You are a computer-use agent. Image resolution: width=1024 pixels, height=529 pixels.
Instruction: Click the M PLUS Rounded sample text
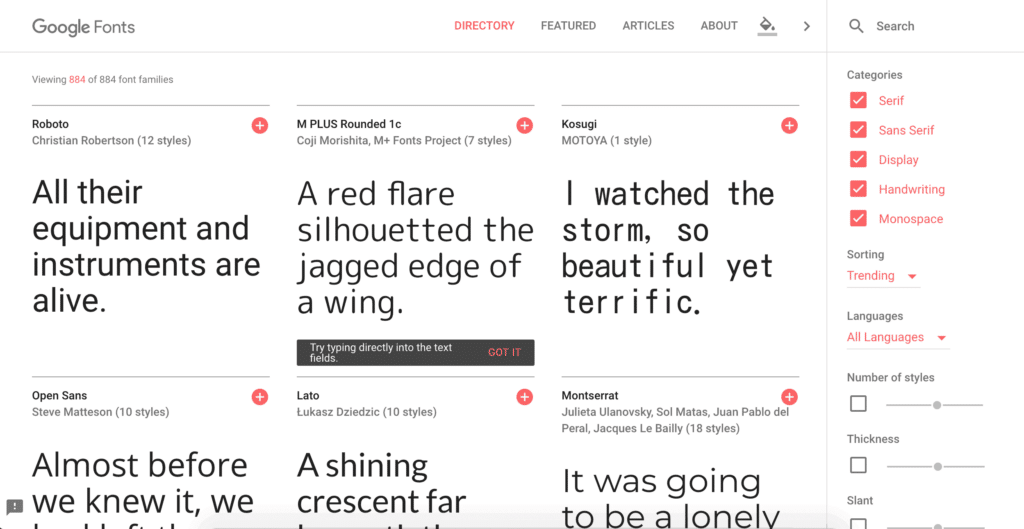415,248
